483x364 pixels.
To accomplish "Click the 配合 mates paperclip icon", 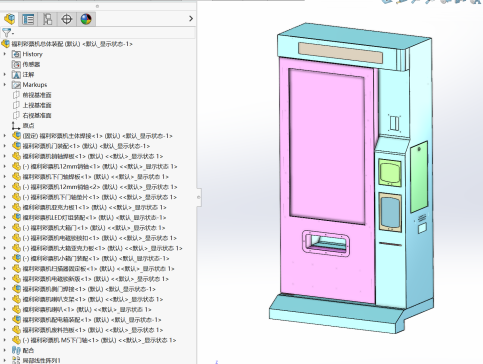I will pos(16,350).
